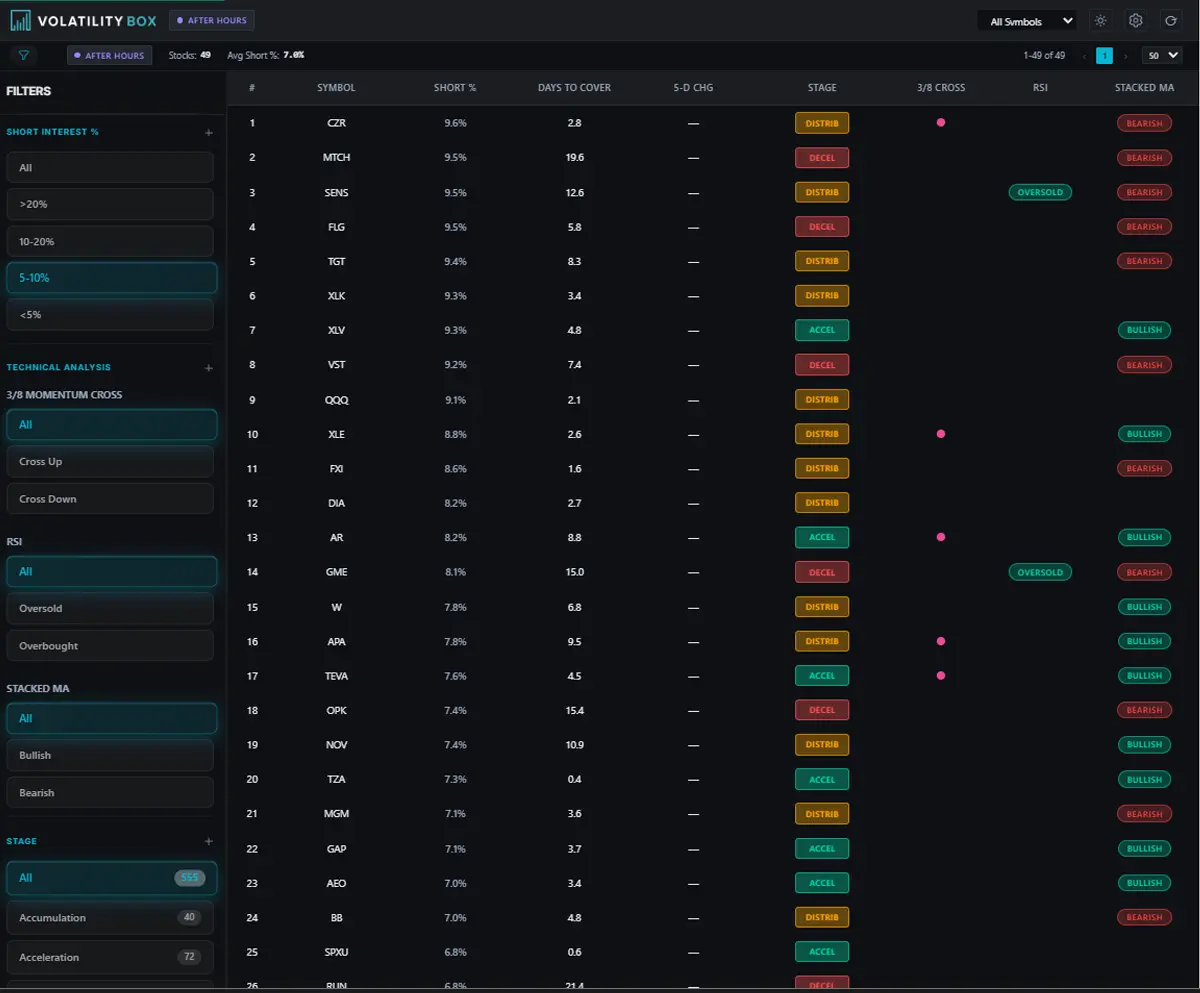Click the MGM symbol cell

point(336,814)
